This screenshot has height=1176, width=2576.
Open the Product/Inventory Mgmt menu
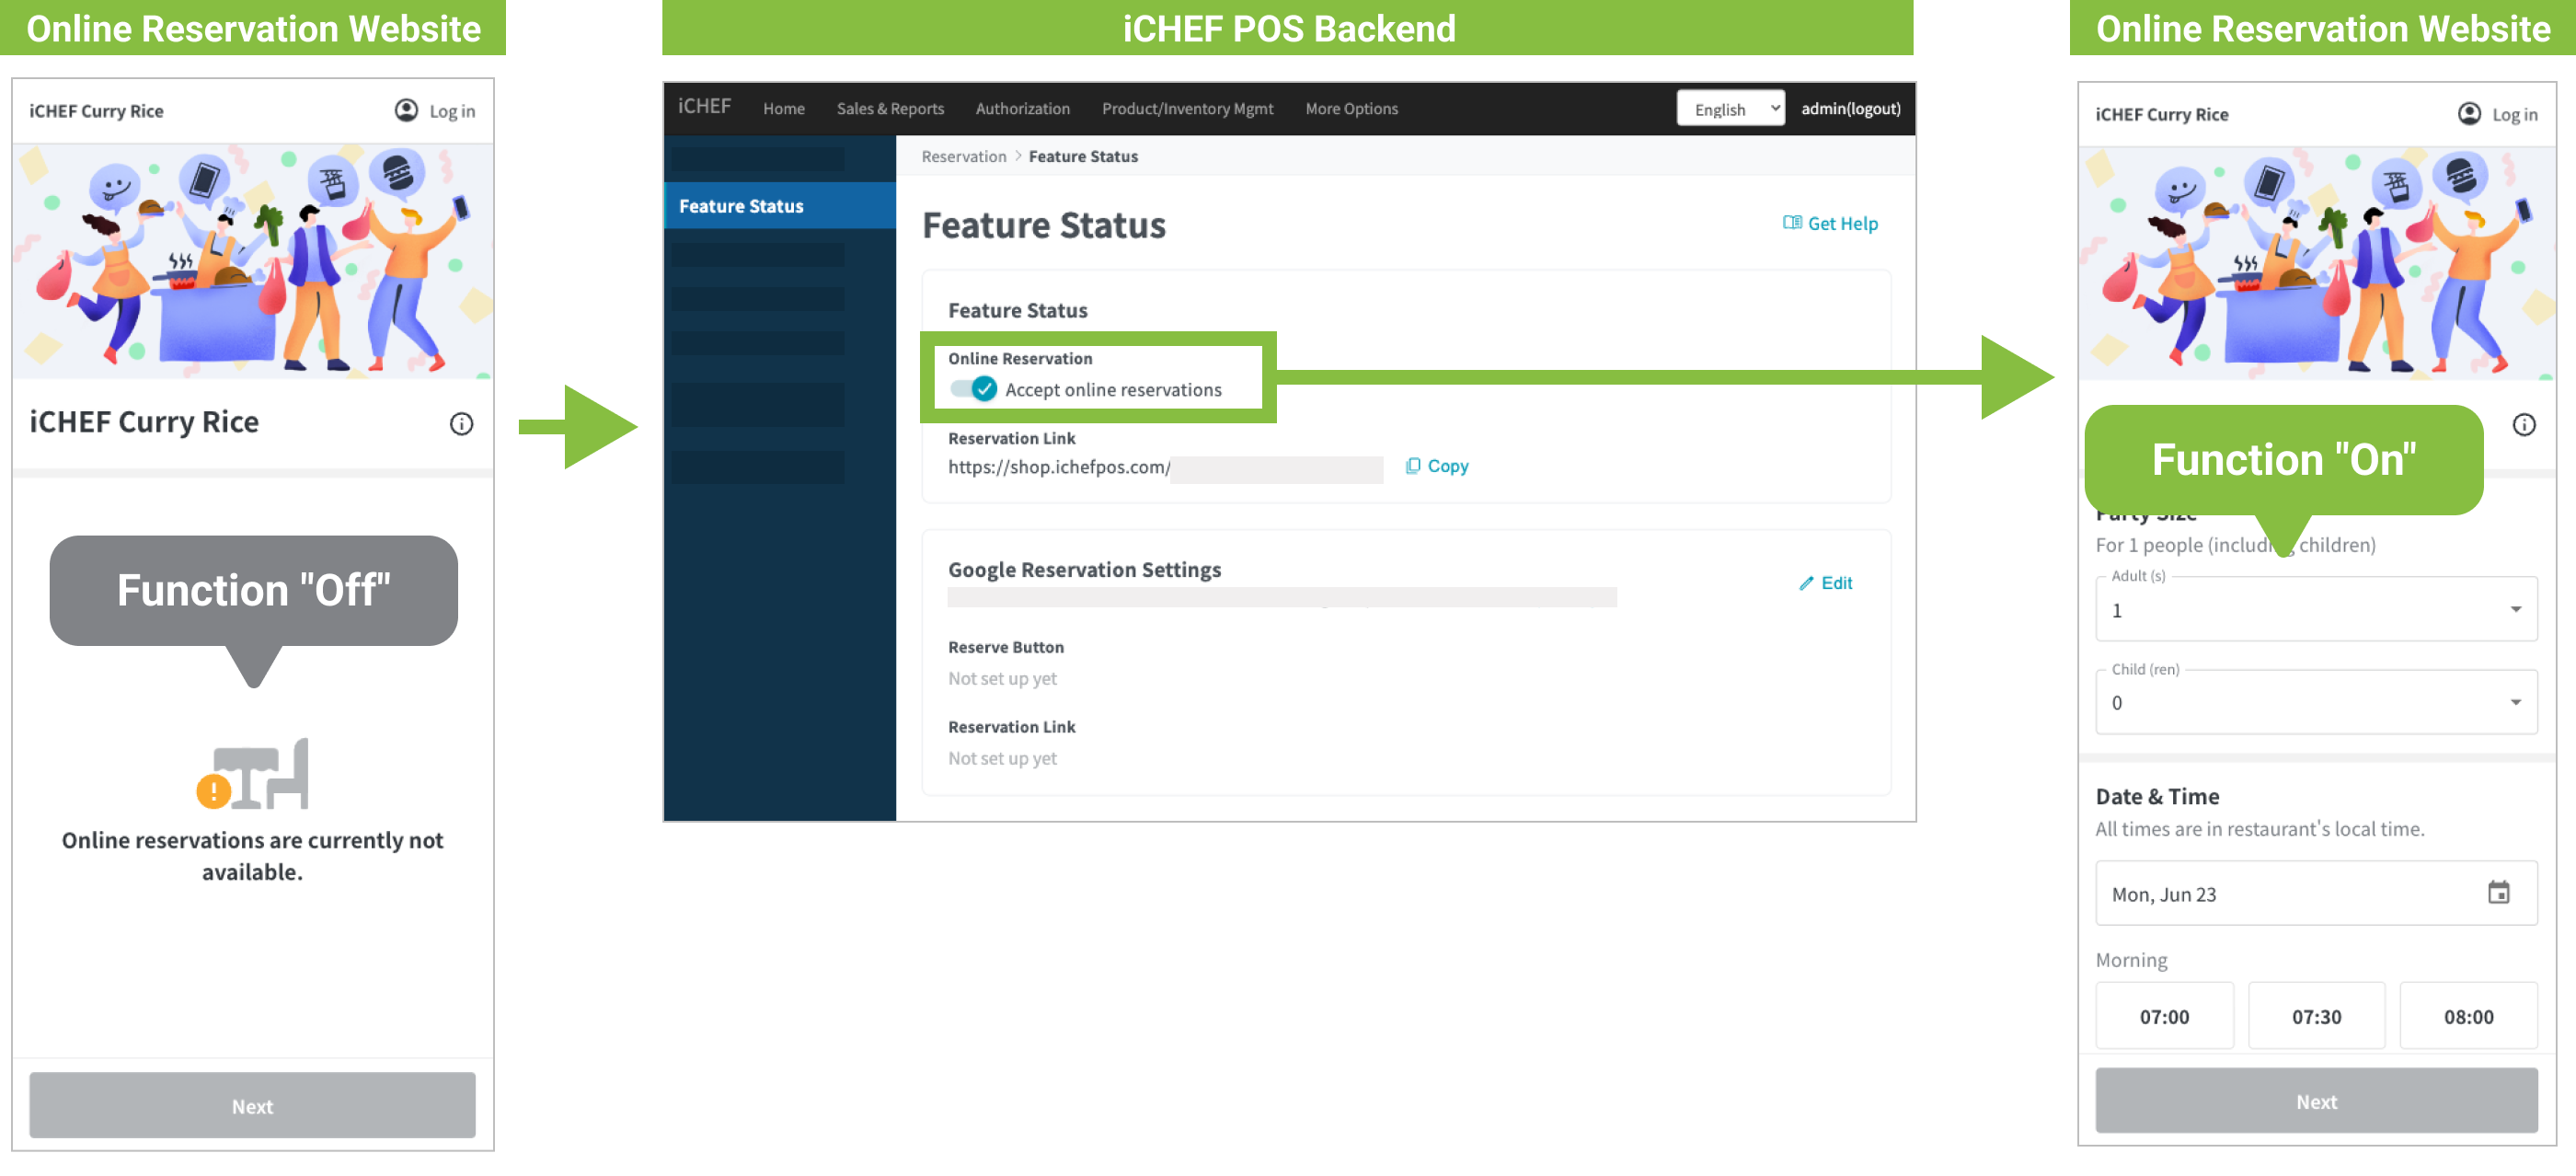coord(1187,109)
